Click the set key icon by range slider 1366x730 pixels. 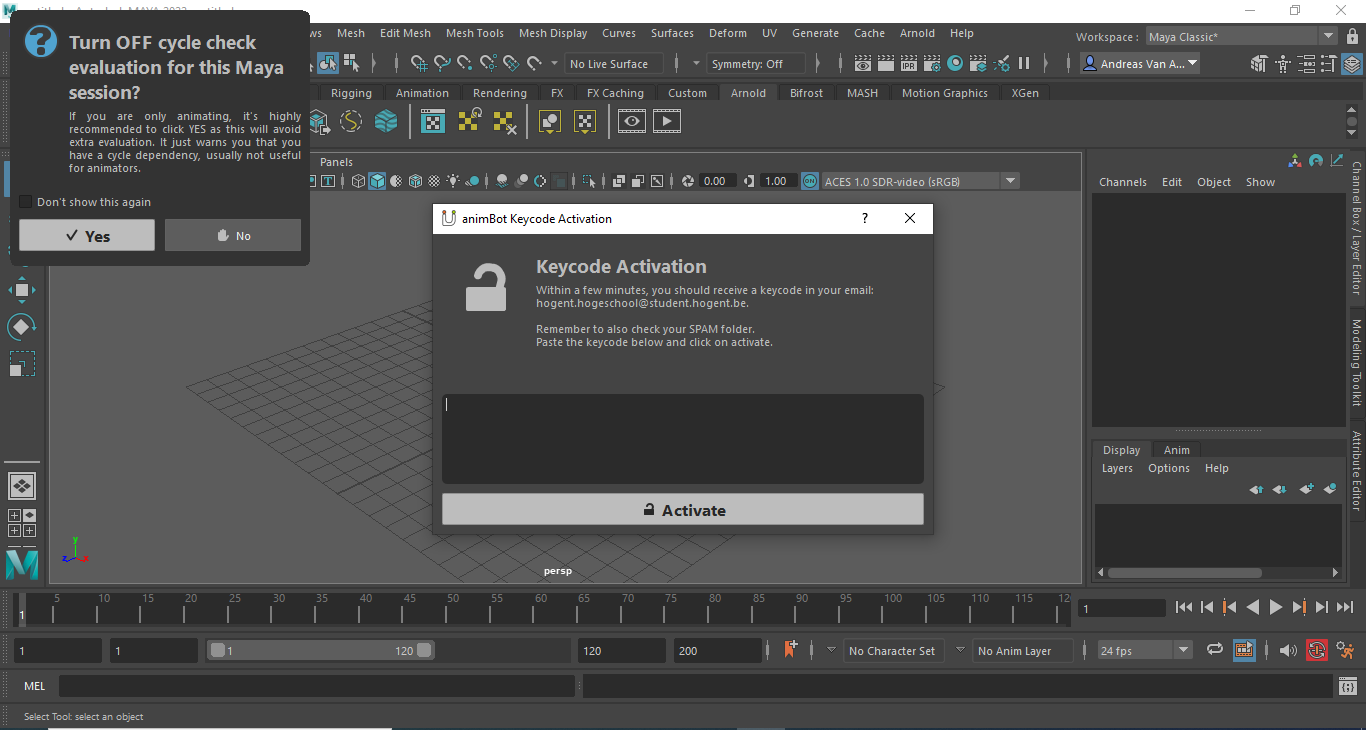click(x=791, y=650)
